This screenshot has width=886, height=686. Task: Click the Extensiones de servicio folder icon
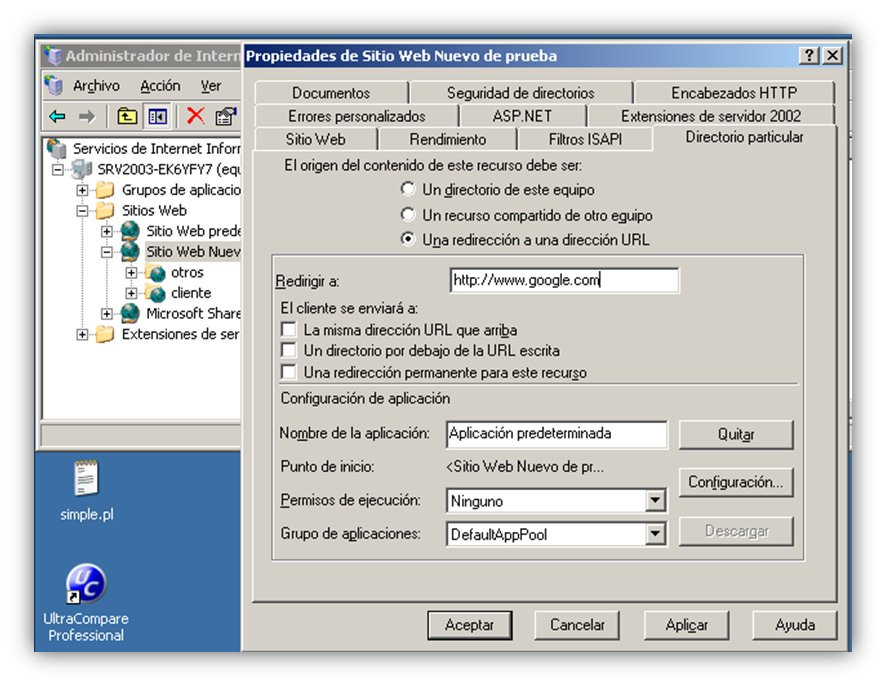tap(105, 335)
